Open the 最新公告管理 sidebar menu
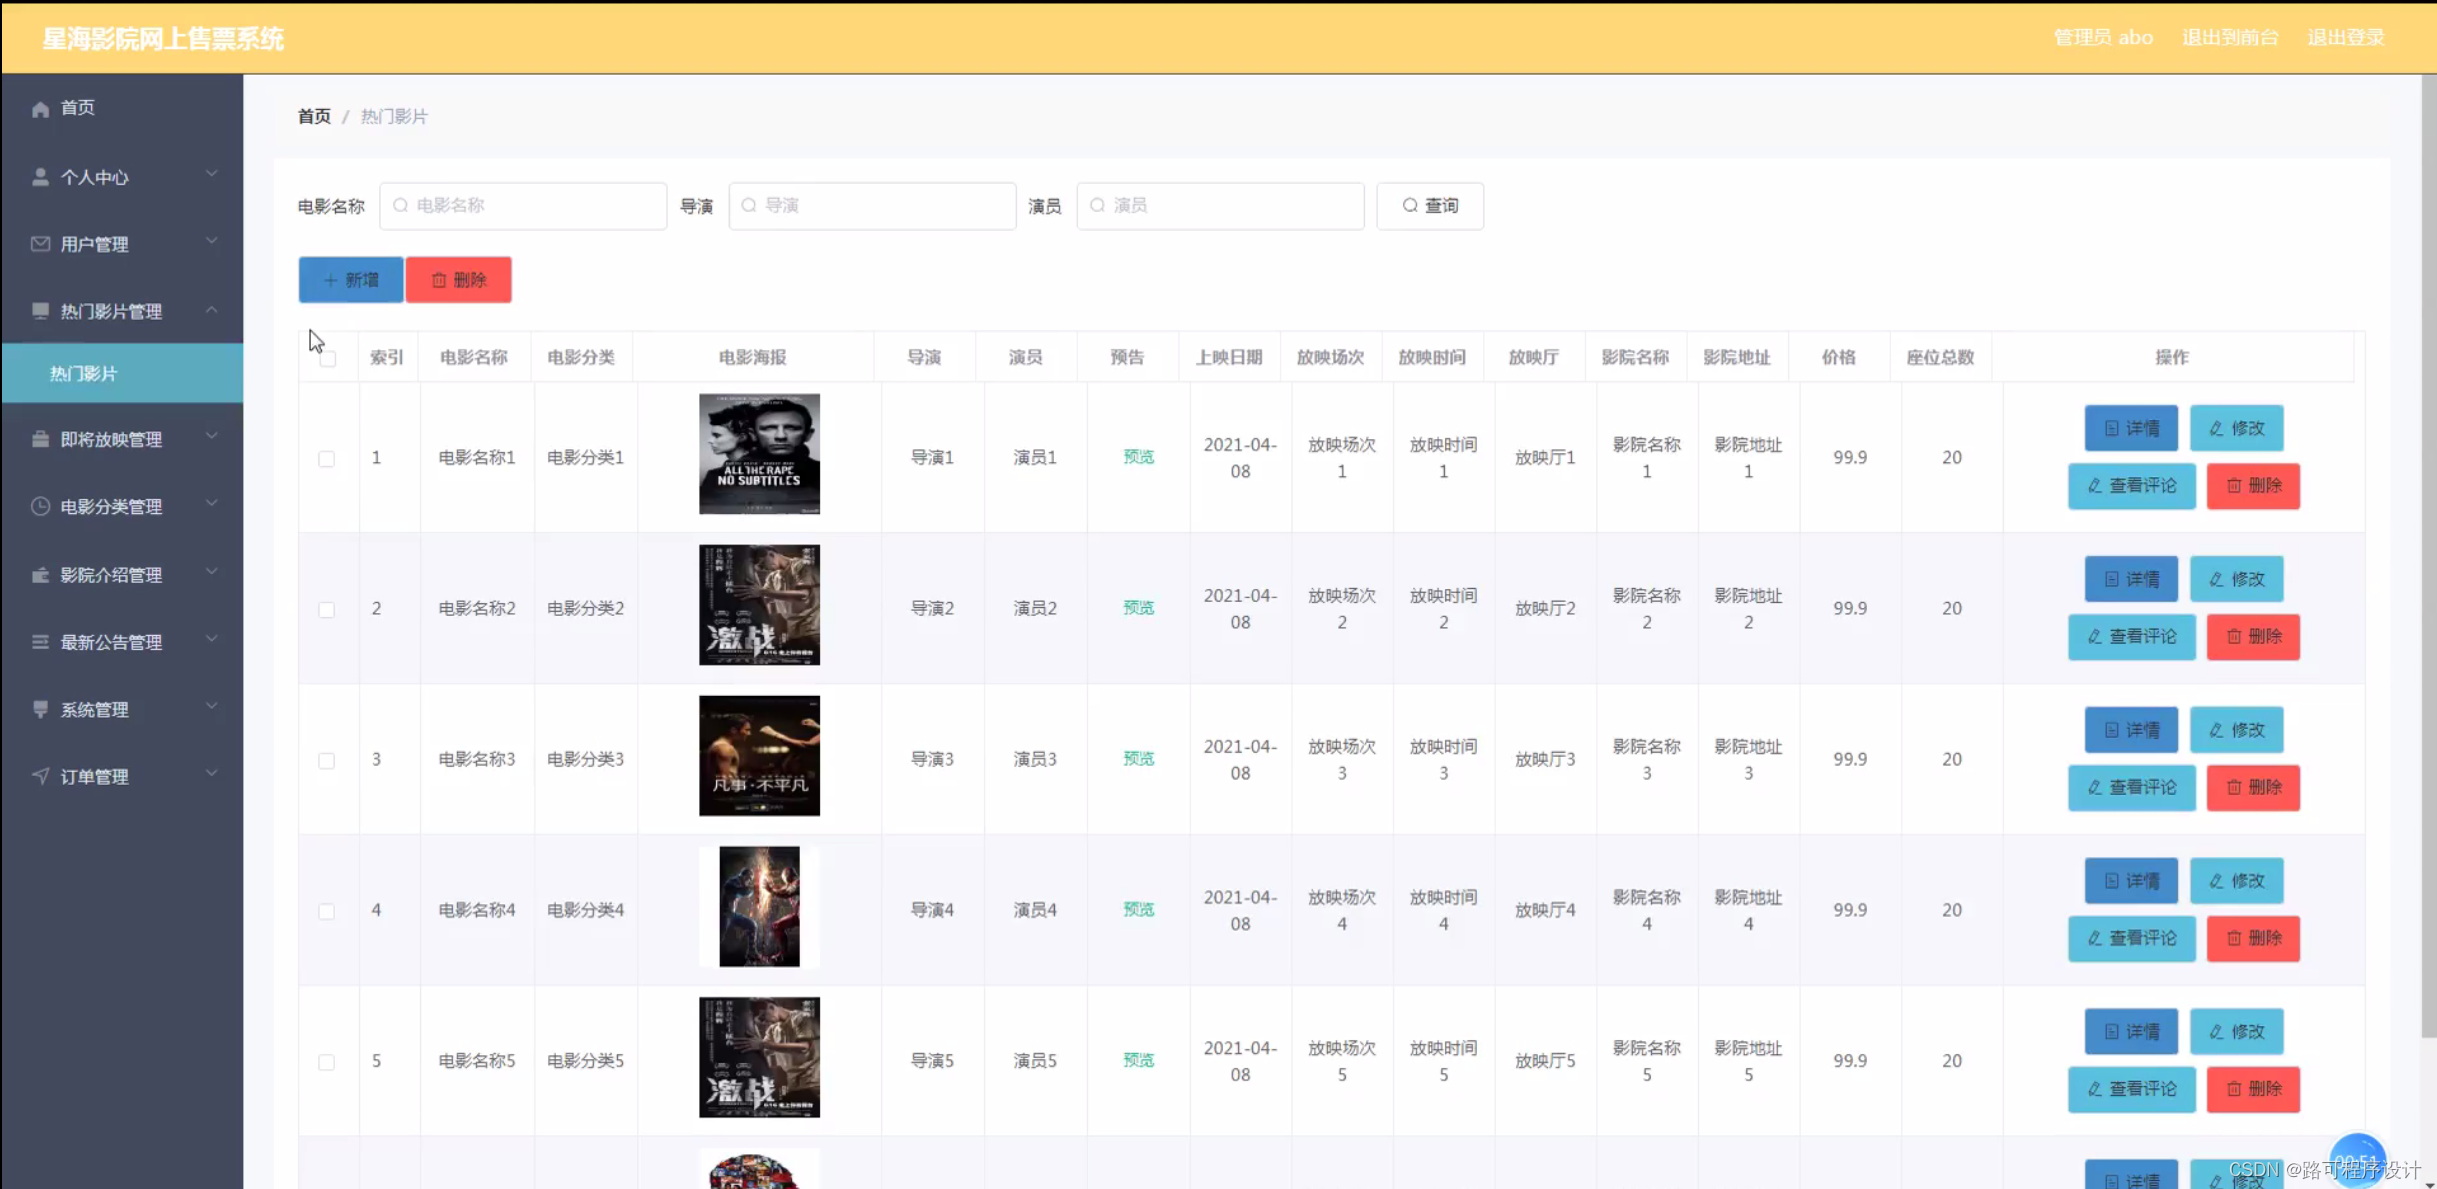This screenshot has height=1189, width=2437. point(111,642)
